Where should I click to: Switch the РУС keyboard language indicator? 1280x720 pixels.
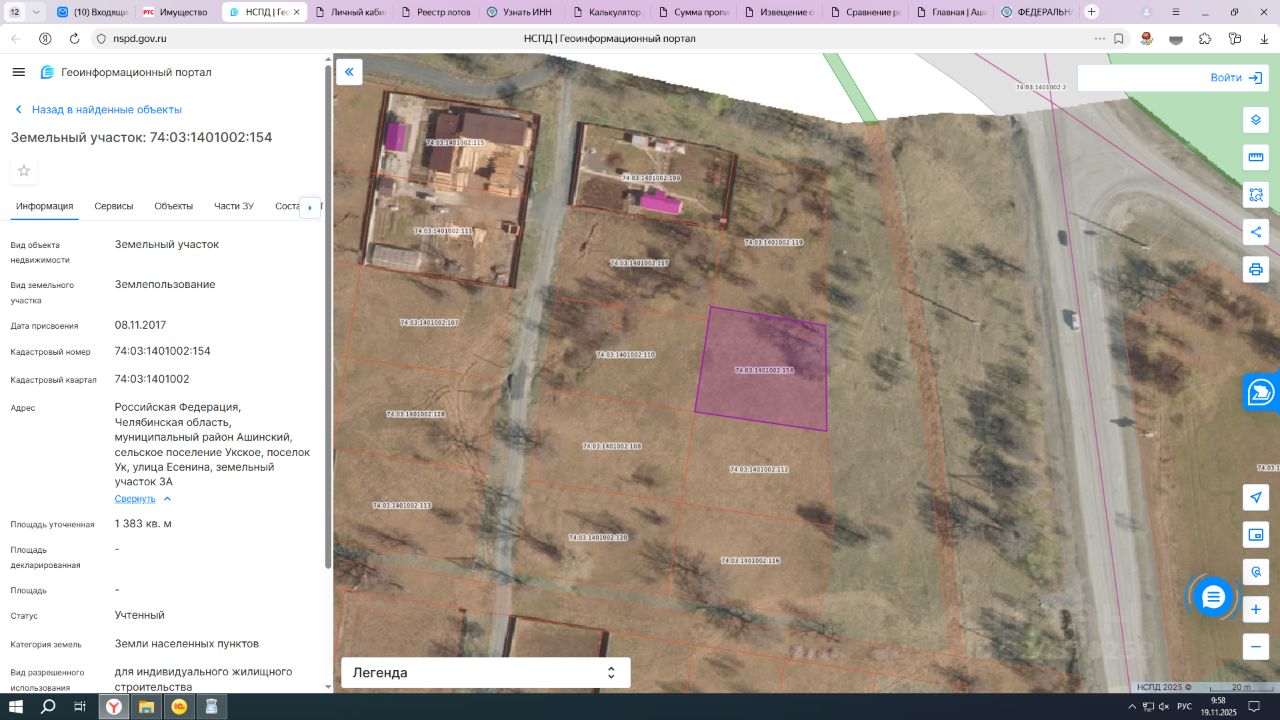[x=1184, y=707]
